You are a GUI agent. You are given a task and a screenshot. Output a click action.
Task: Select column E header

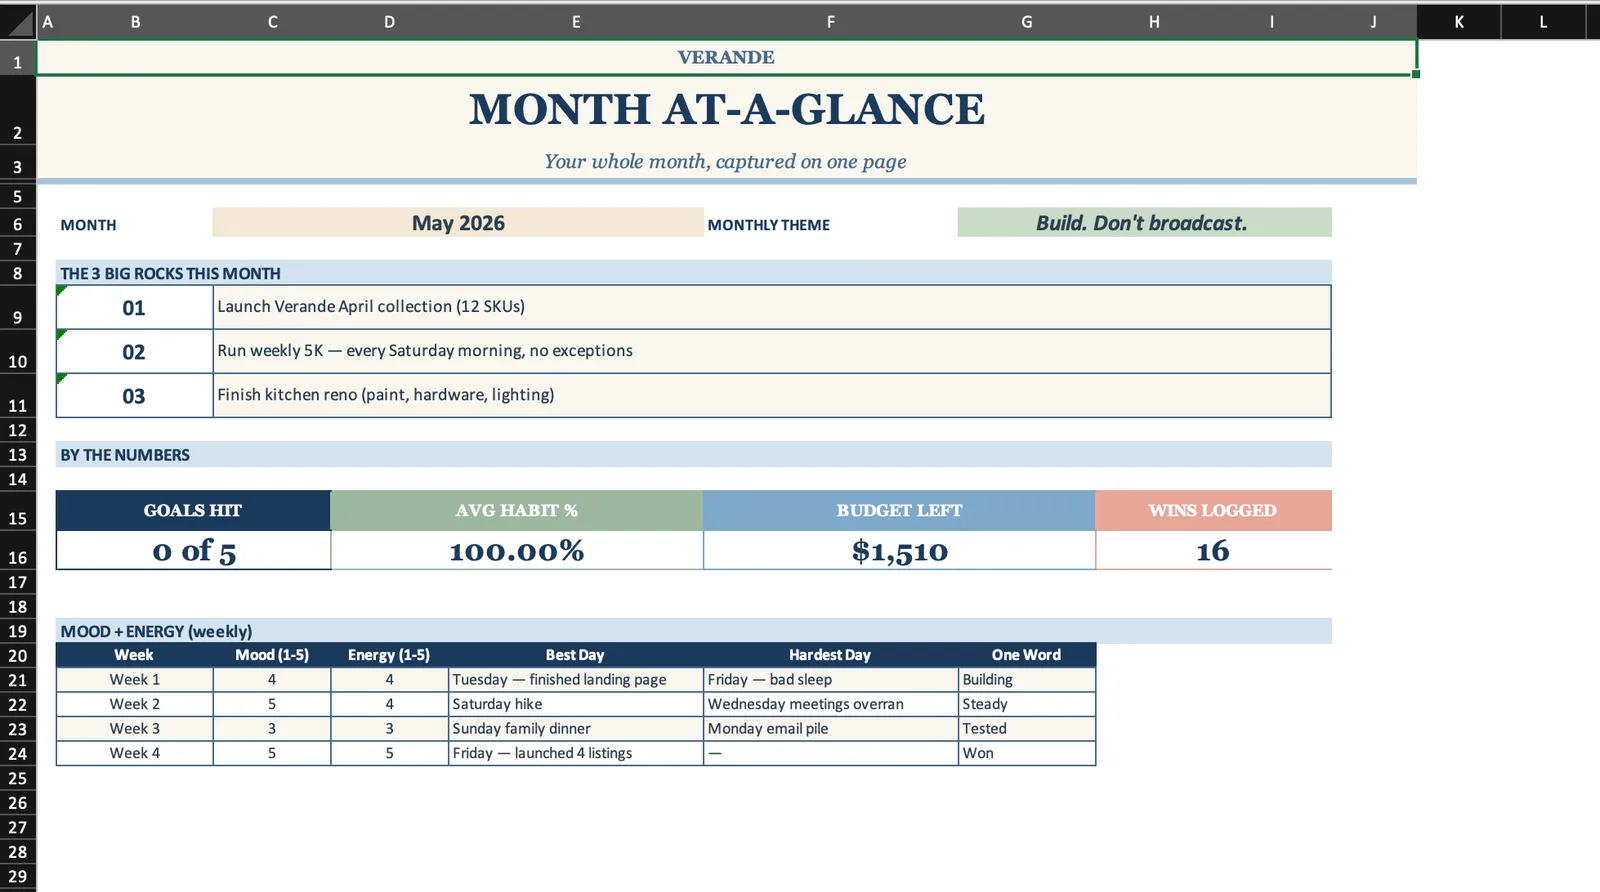pyautogui.click(x=576, y=21)
